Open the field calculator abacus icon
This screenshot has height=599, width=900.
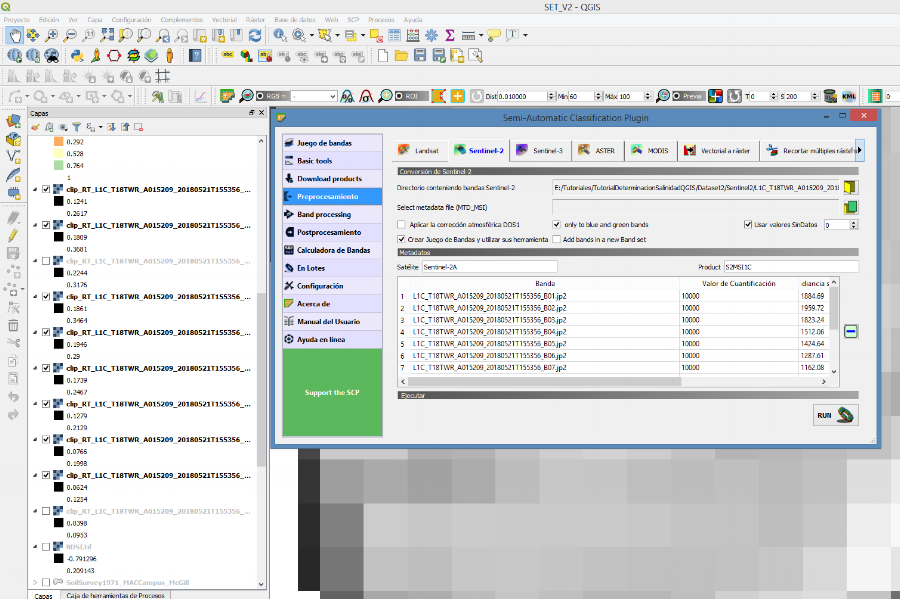[413, 36]
